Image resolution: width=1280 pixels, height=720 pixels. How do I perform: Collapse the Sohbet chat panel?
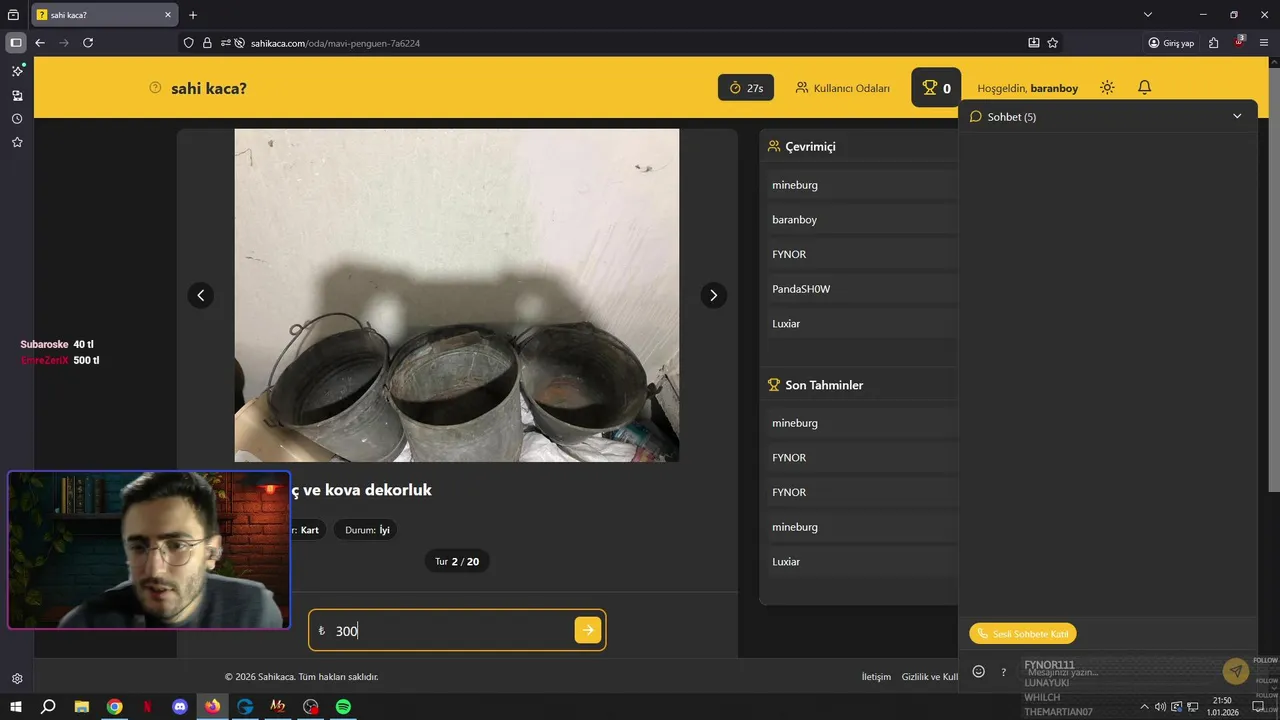pos(1237,116)
